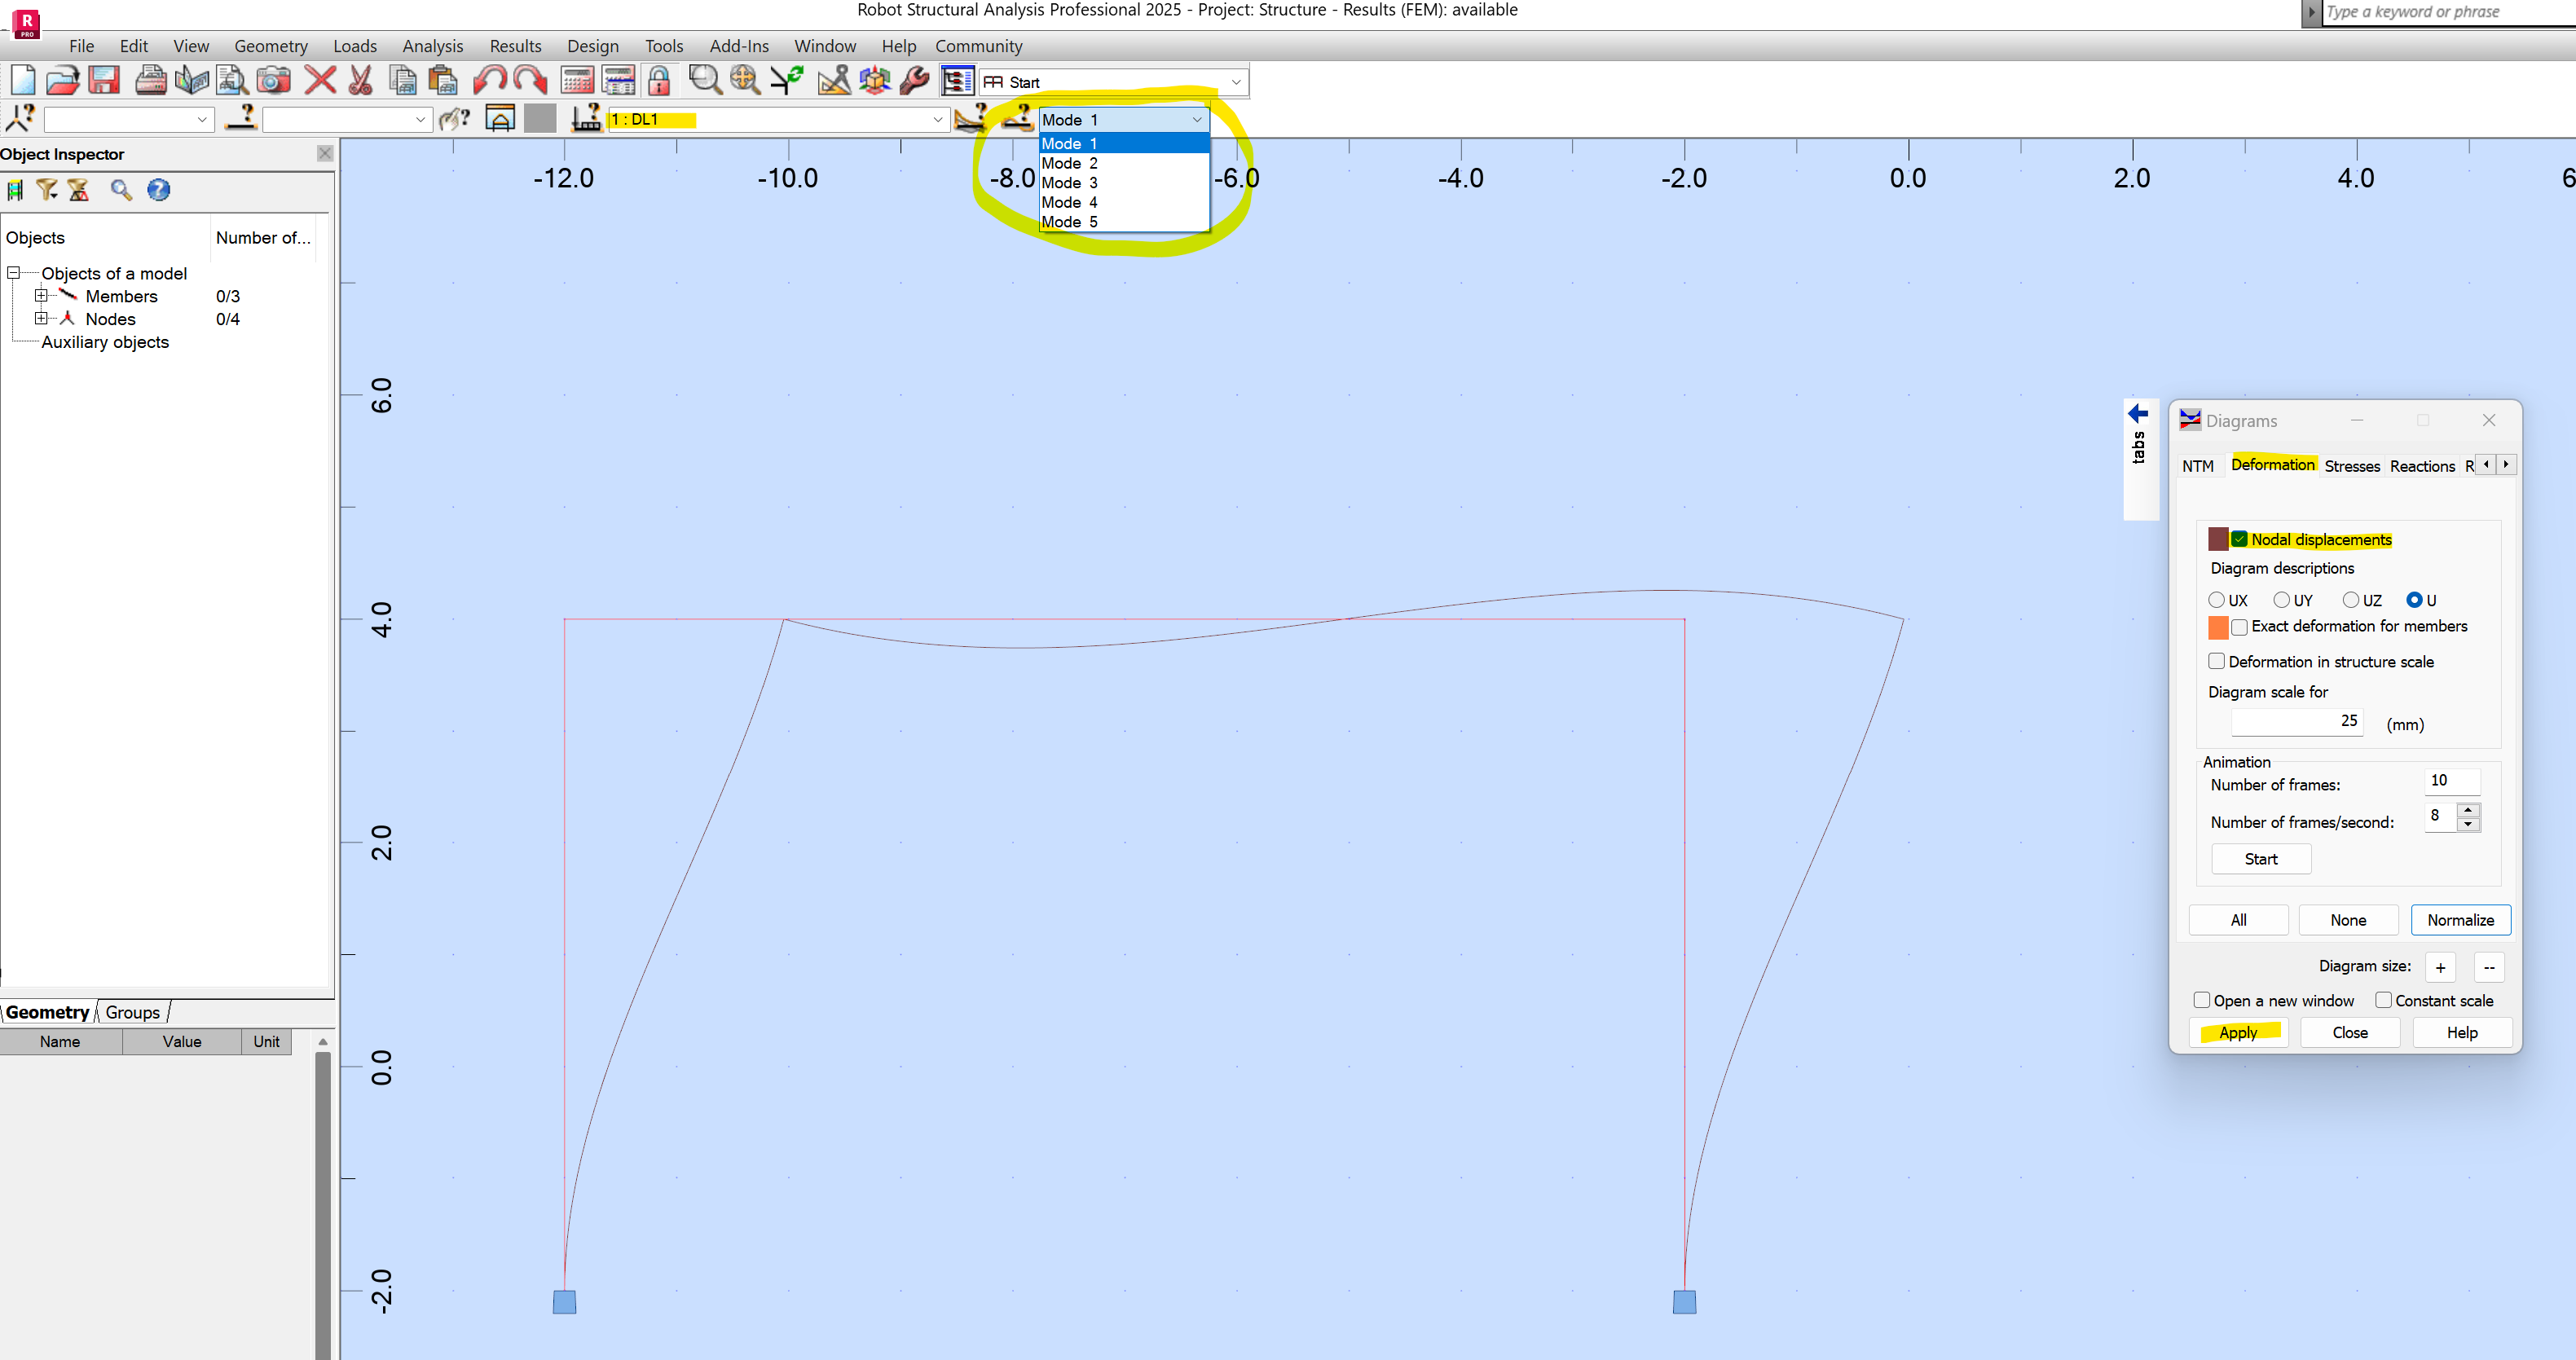Open the 1 : DL1 load case dropdown

[x=938, y=119]
